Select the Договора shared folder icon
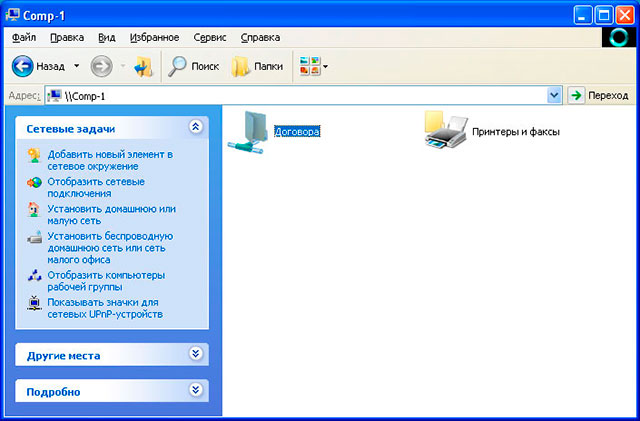 248,132
